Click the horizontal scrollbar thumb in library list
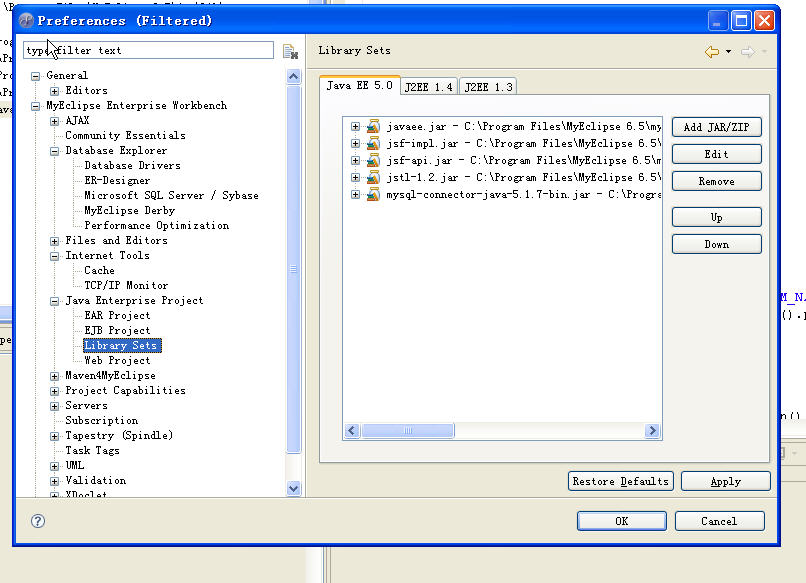This screenshot has width=806, height=583. (x=408, y=430)
